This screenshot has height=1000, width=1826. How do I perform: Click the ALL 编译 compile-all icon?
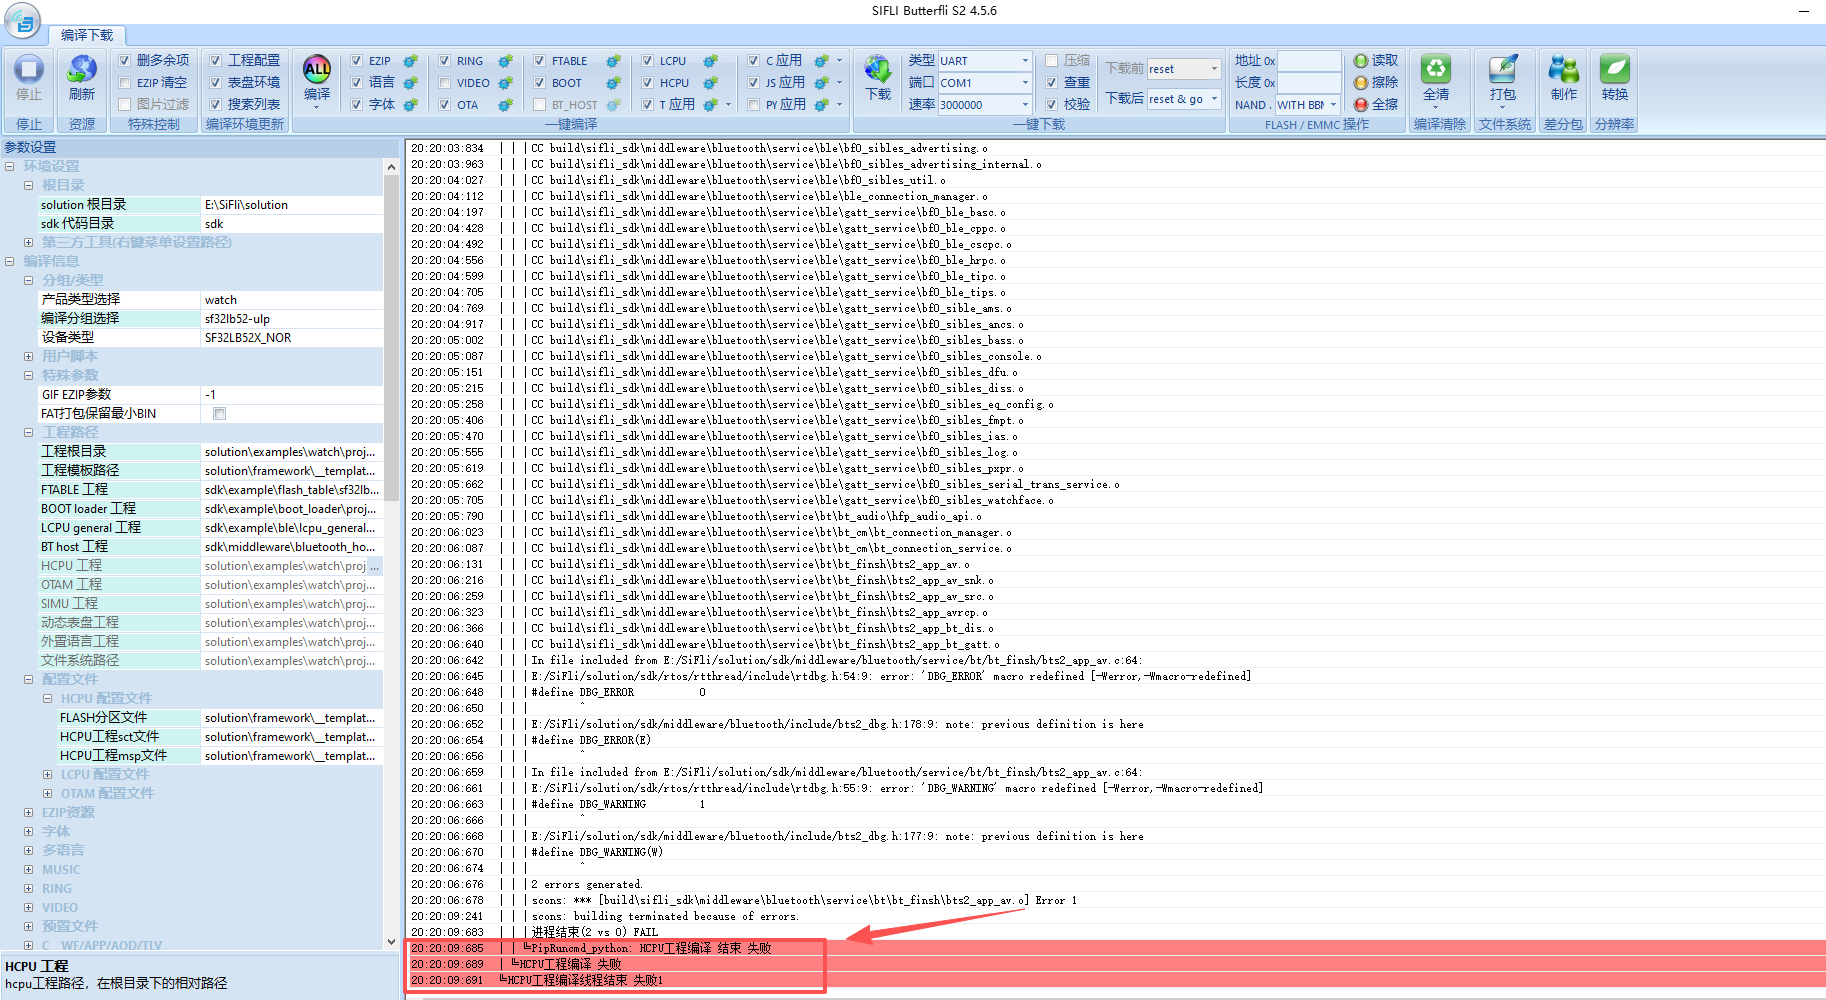317,70
